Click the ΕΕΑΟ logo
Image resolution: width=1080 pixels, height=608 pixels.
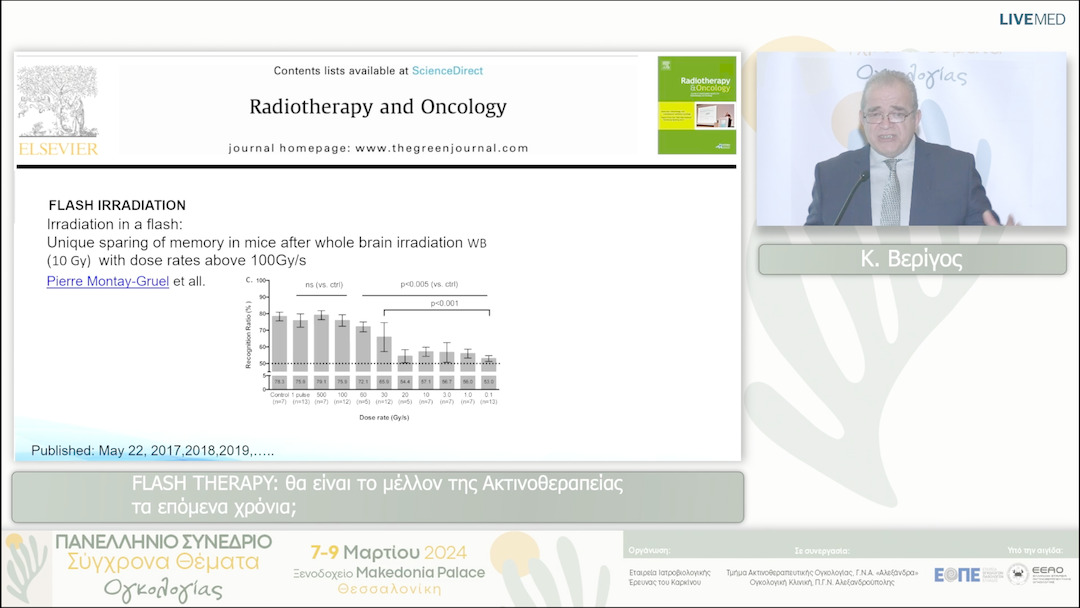click(x=1048, y=574)
